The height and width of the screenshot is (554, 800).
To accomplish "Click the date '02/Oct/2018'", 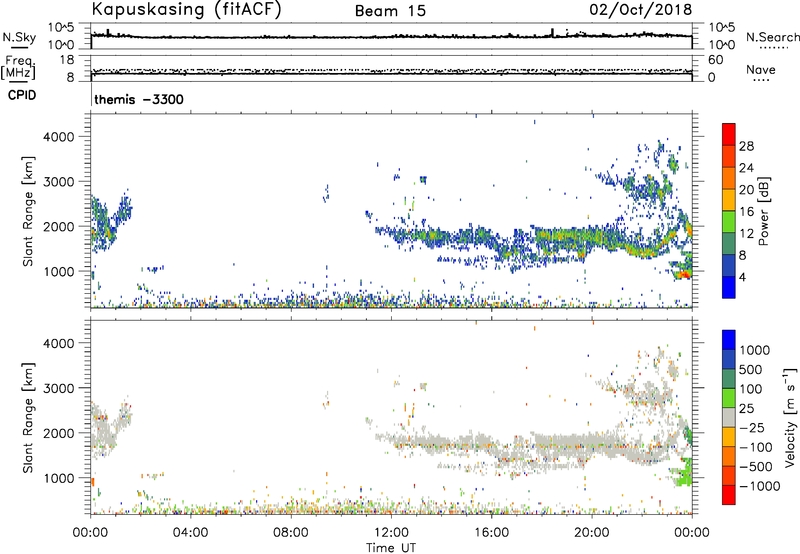I will [x=641, y=10].
